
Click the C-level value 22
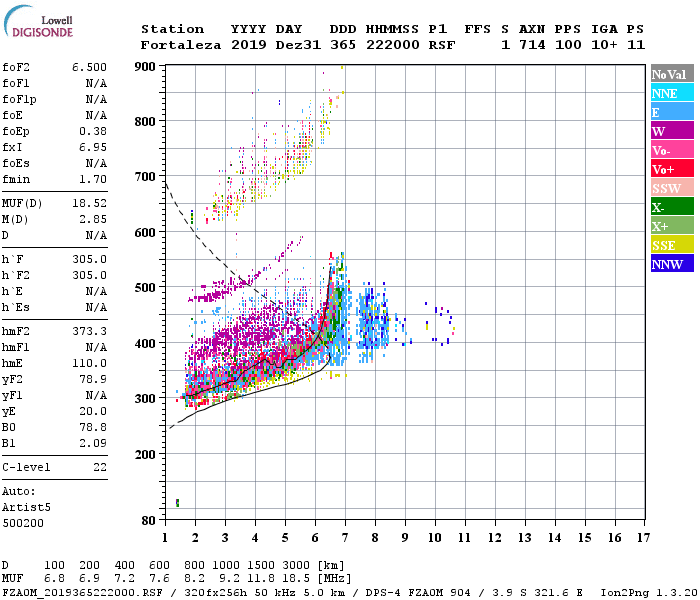(x=100, y=467)
